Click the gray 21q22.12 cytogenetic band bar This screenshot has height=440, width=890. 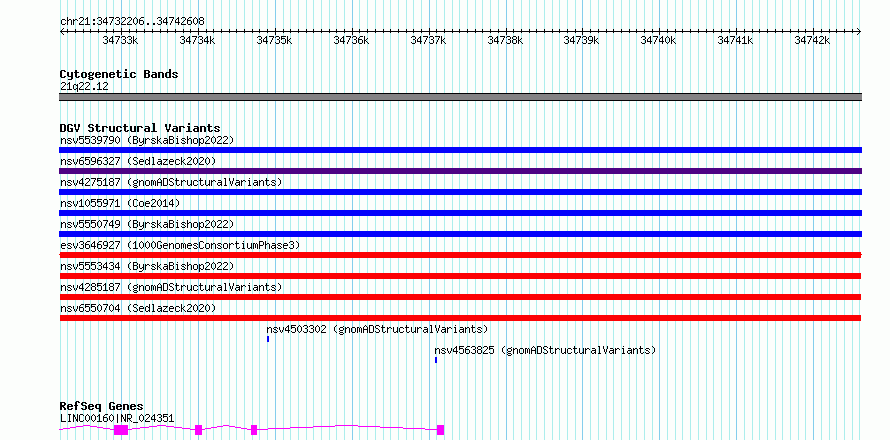460,97
